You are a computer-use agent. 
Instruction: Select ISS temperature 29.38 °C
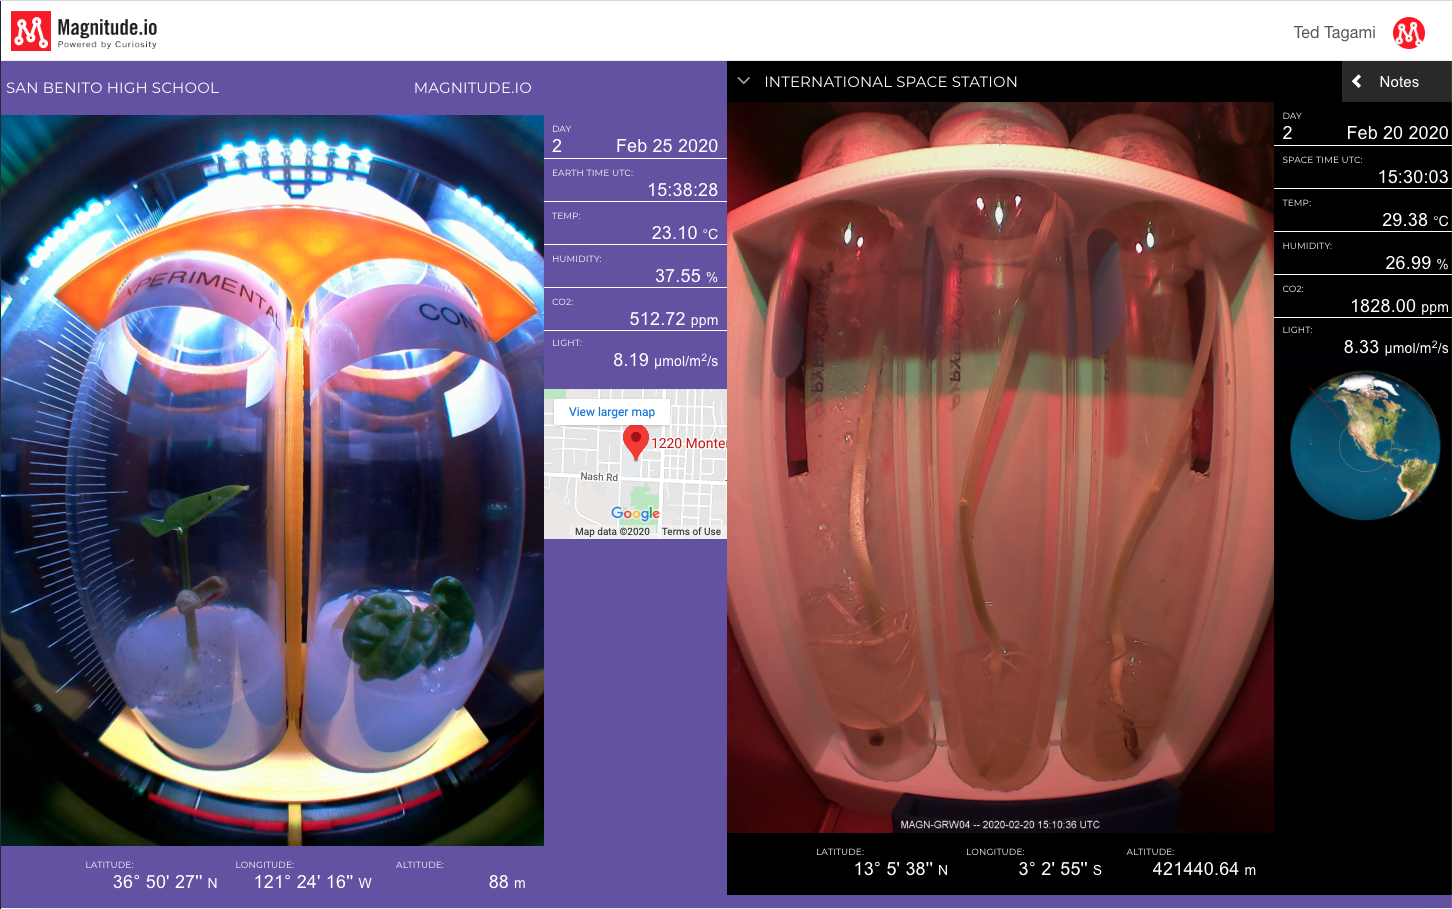tap(1415, 220)
